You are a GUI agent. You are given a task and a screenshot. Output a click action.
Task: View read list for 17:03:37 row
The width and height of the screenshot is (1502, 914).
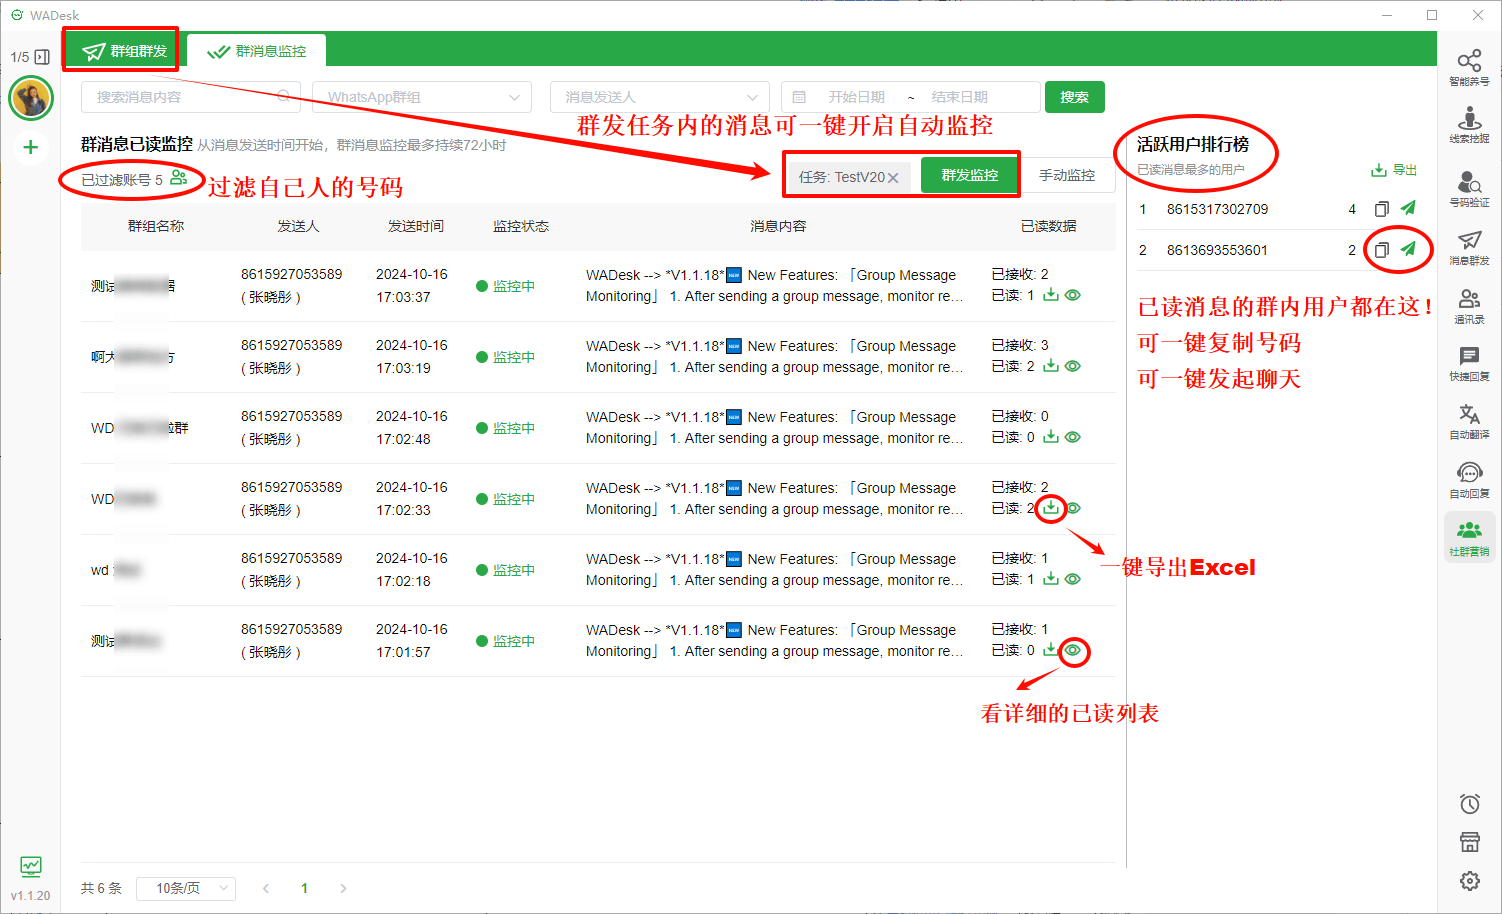pos(1073,295)
